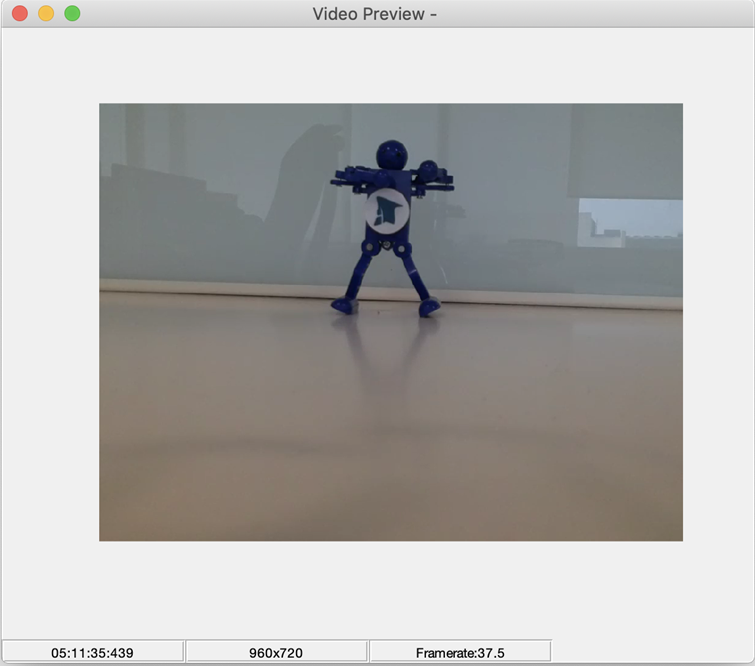Click the white baseboard strip in the video

tap(220, 288)
